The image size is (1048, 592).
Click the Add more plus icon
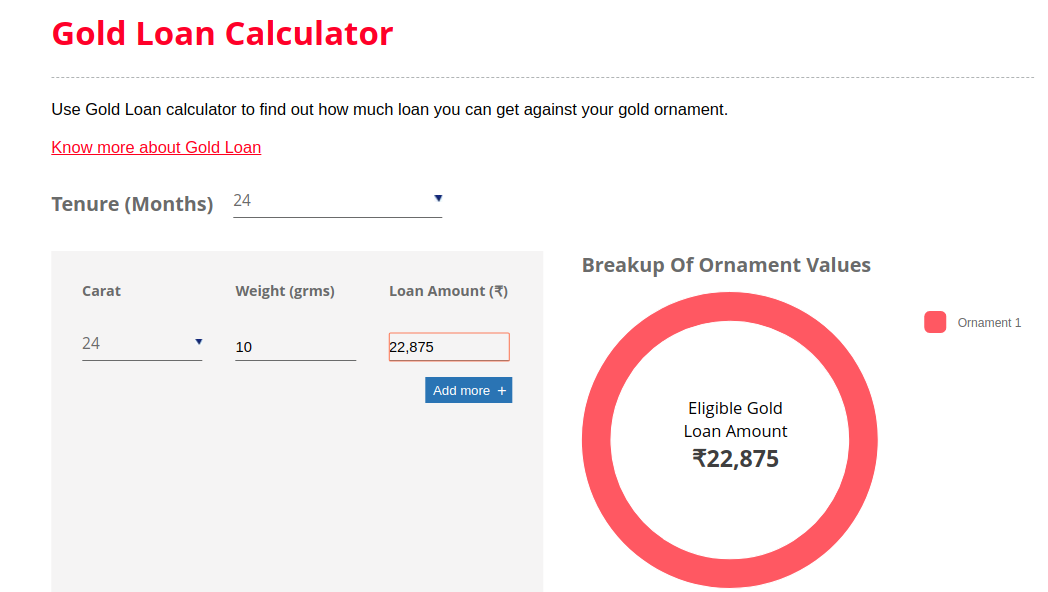[x=499, y=390]
